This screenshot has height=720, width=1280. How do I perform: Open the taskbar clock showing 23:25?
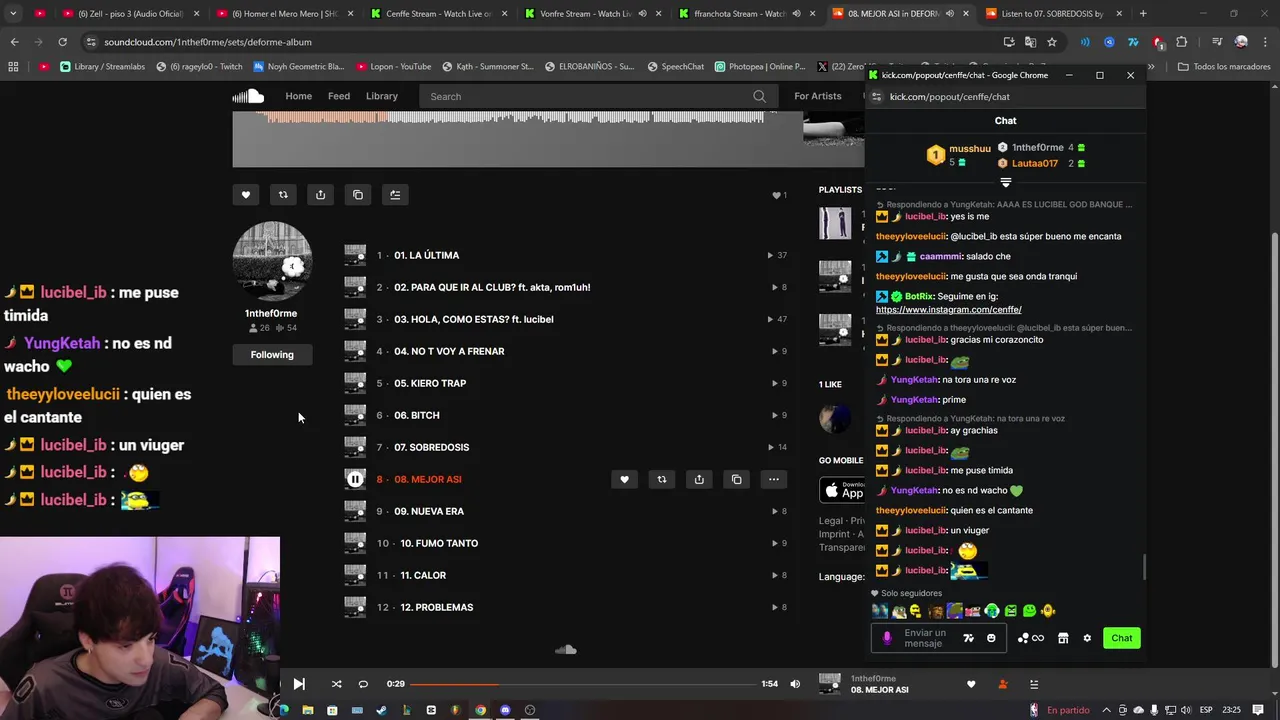[1231, 710]
